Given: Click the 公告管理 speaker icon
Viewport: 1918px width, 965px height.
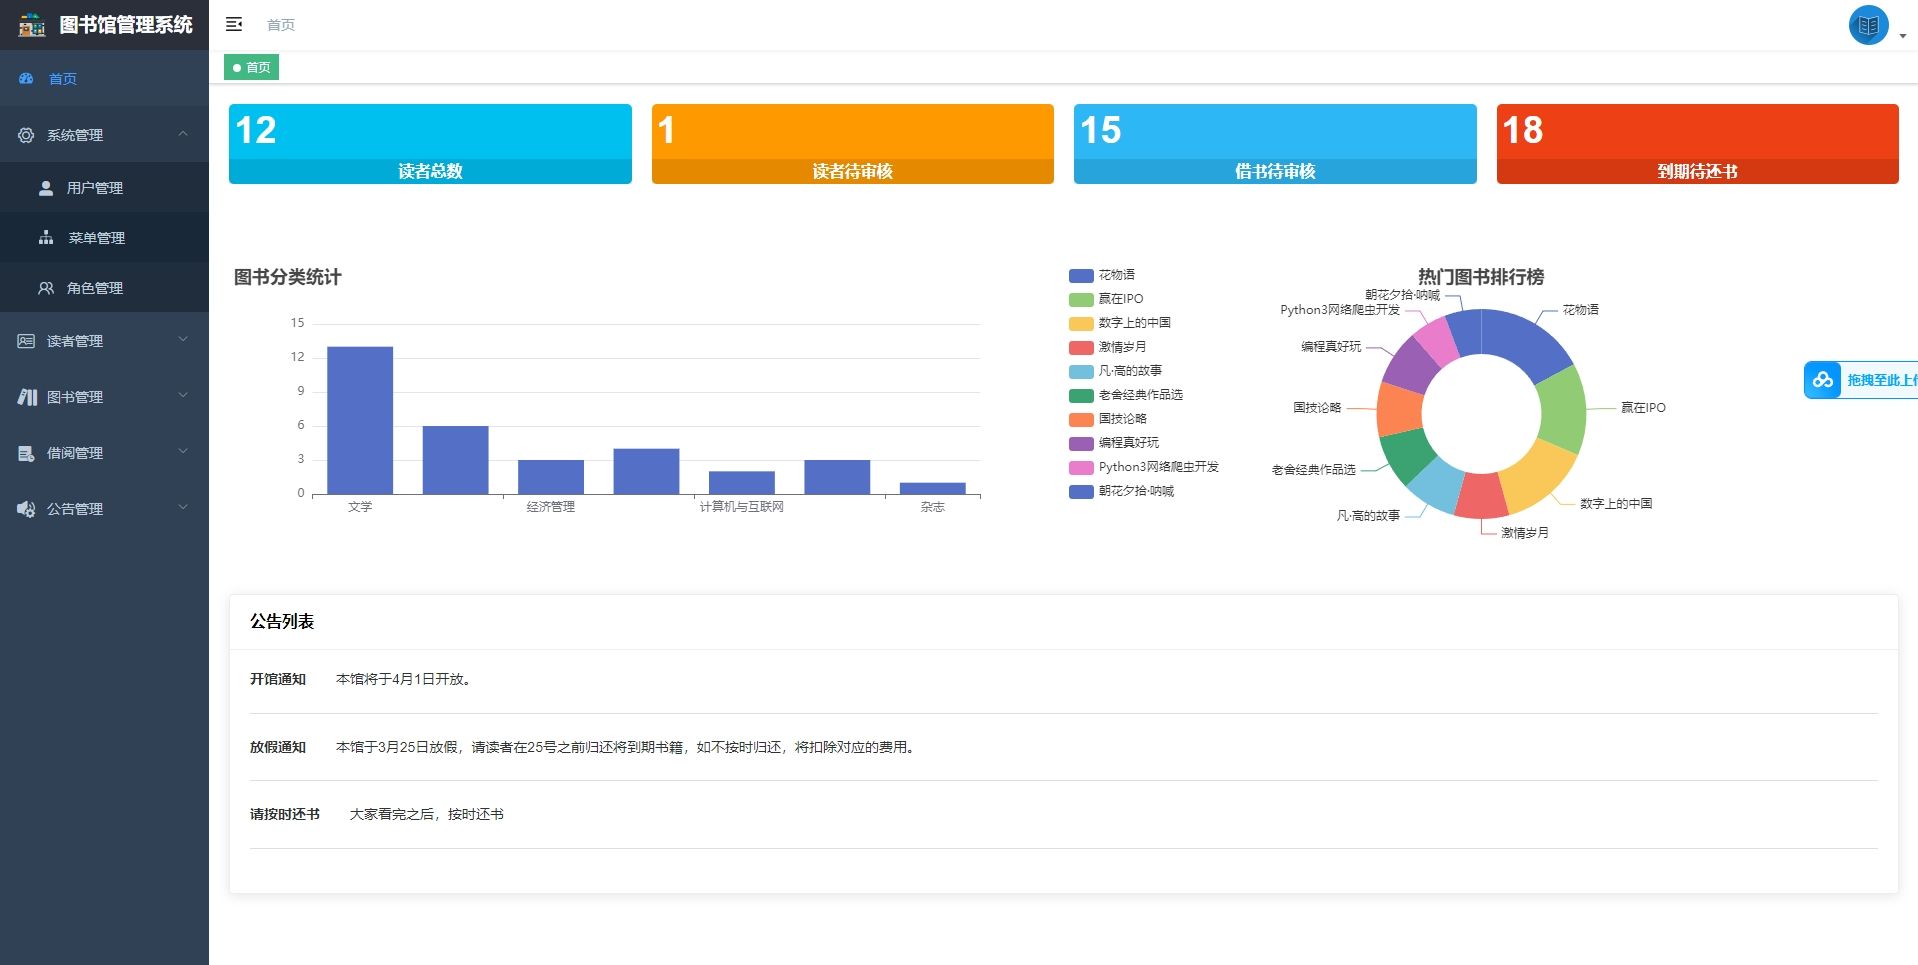Looking at the screenshot, I should [25, 508].
